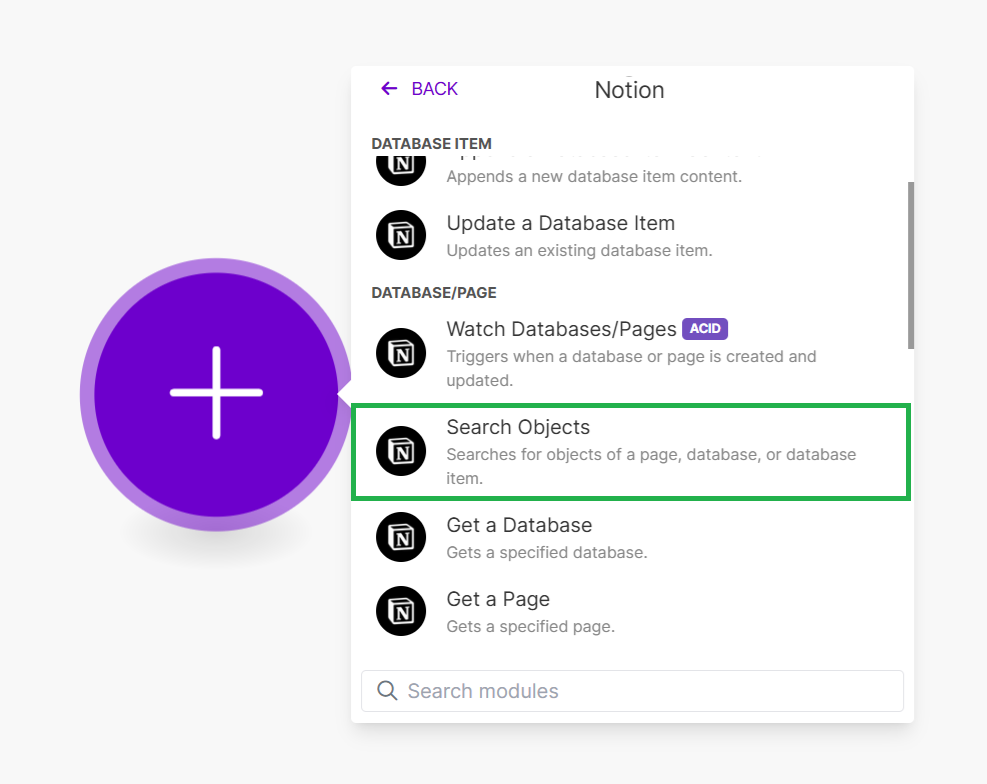Image resolution: width=987 pixels, height=784 pixels.
Task: Select the Update a Database Item module
Action: point(629,235)
